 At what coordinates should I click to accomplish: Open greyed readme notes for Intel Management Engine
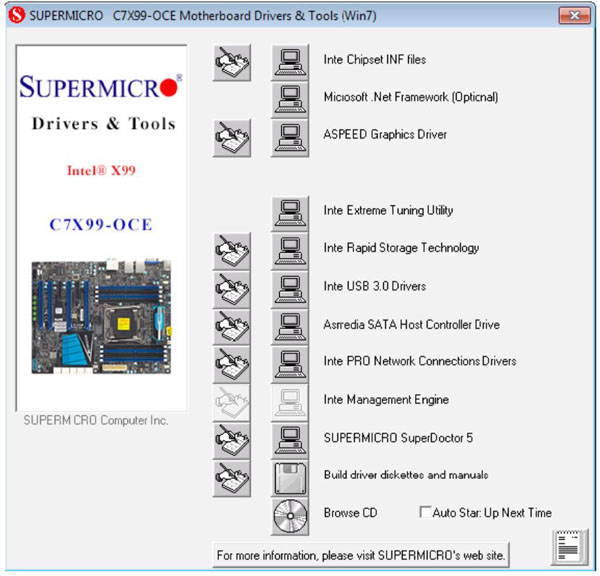232,403
